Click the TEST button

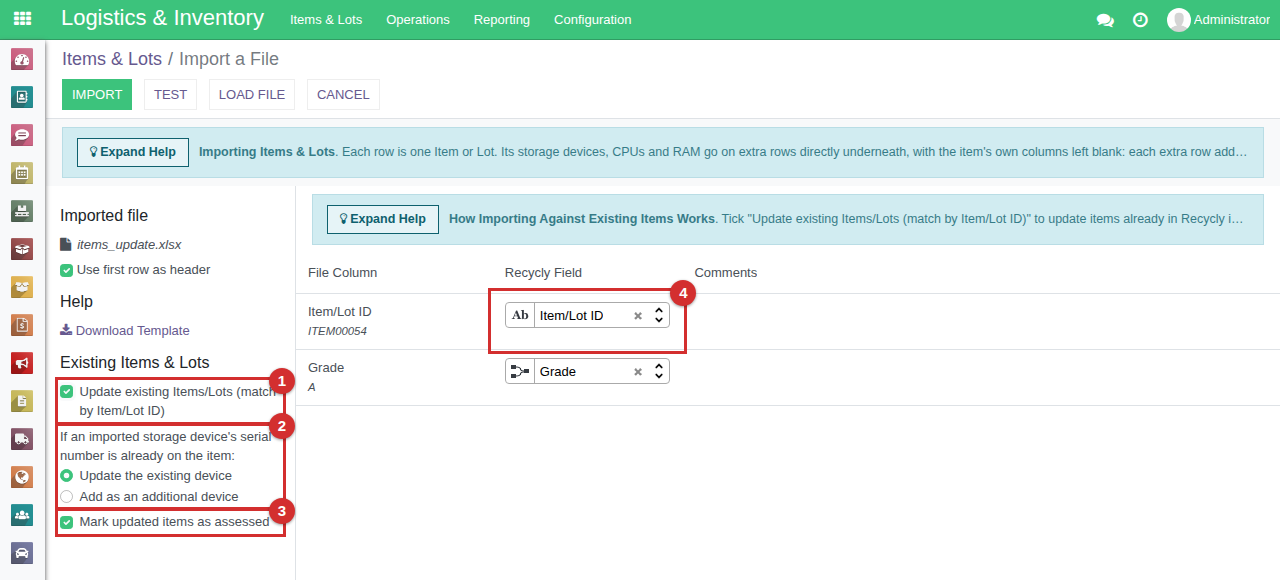(x=170, y=94)
